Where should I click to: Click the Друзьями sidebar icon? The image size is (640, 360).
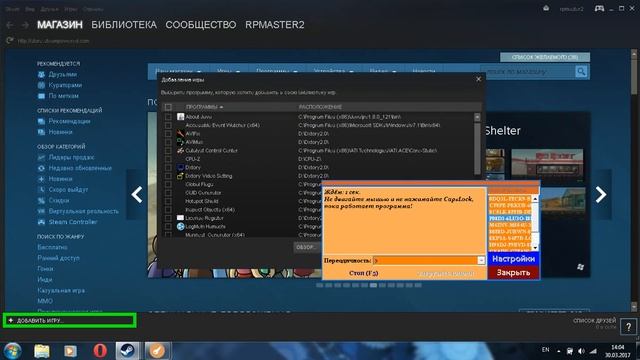(41, 75)
